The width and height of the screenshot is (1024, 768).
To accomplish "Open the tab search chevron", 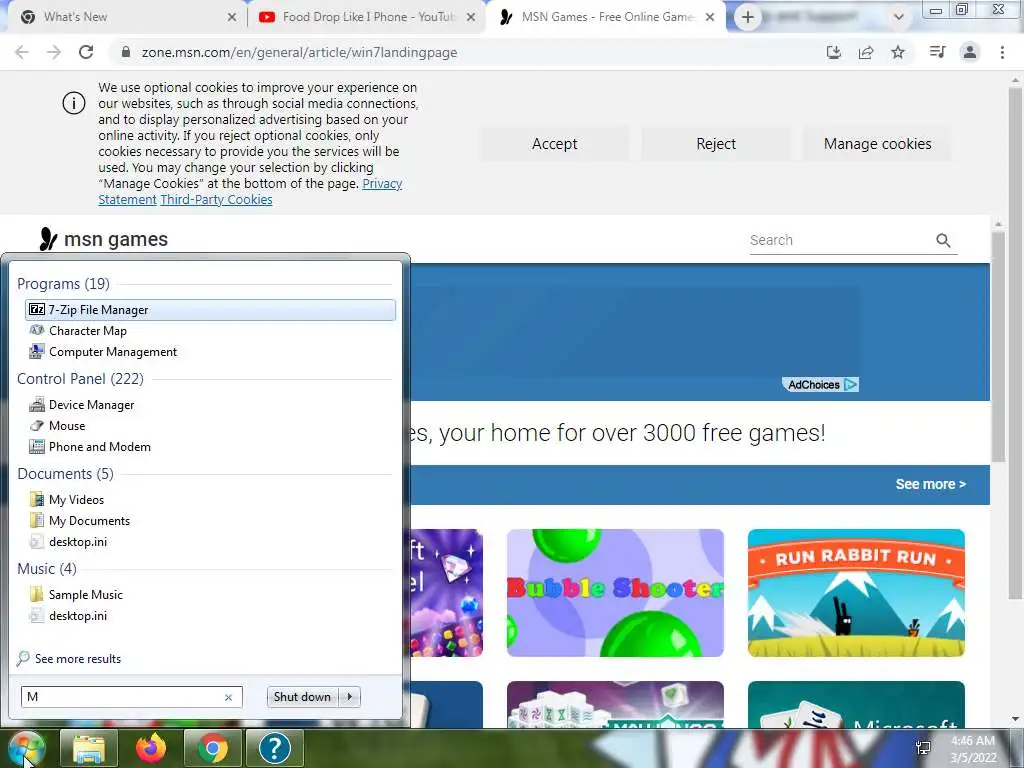I will click(899, 17).
